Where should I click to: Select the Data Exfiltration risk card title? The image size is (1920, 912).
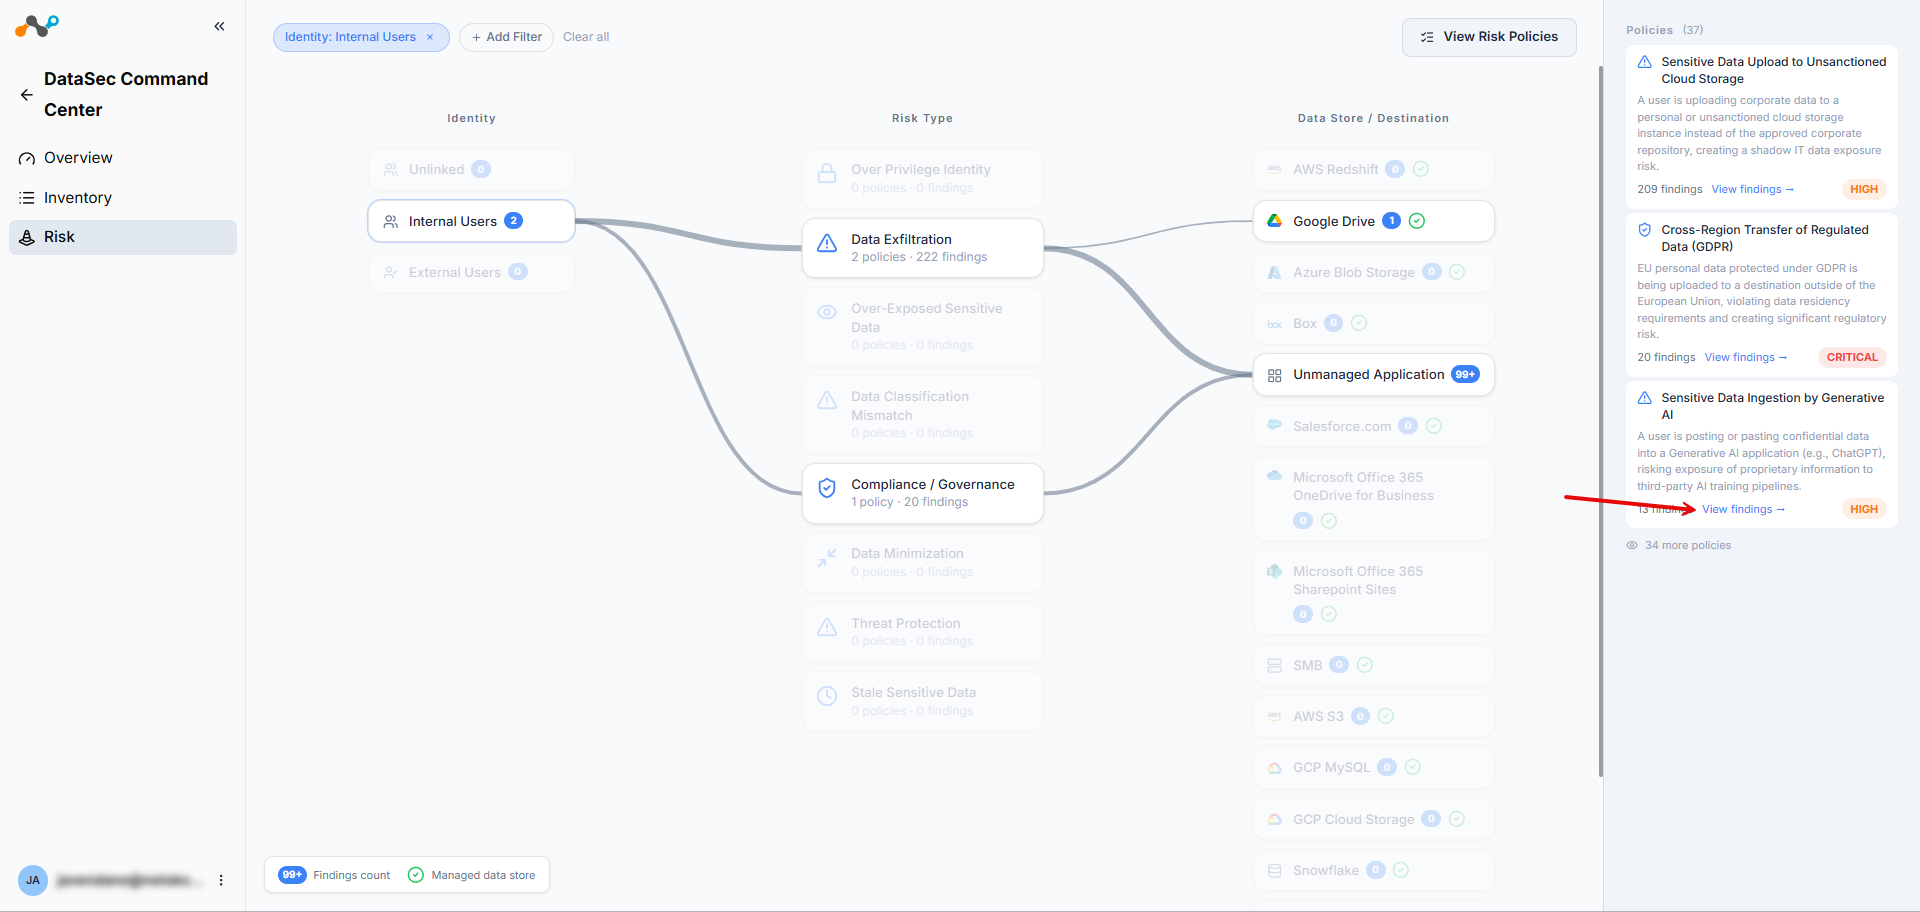coord(901,239)
